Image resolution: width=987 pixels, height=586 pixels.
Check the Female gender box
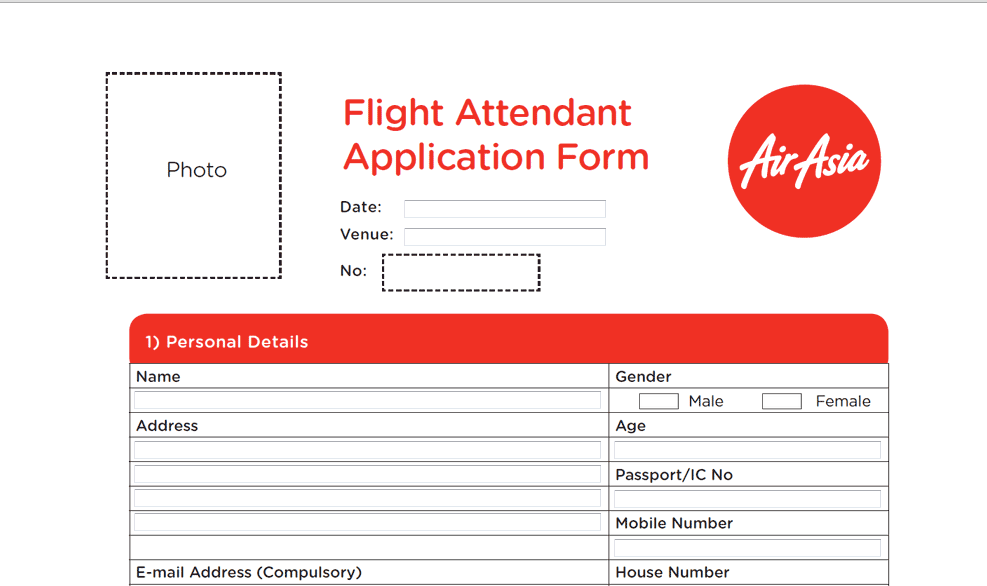tap(781, 401)
